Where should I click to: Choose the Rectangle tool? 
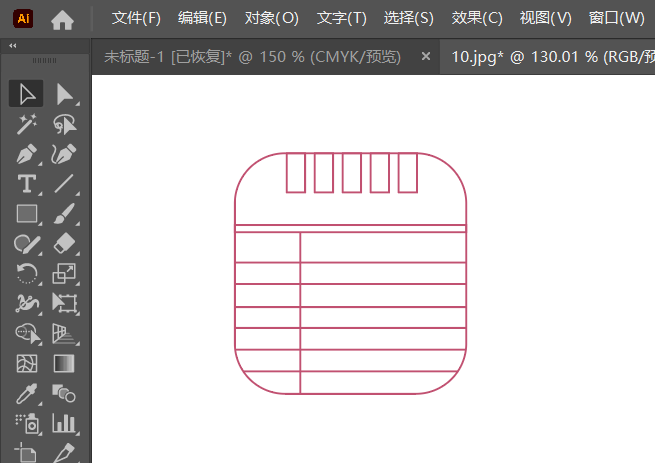27,214
